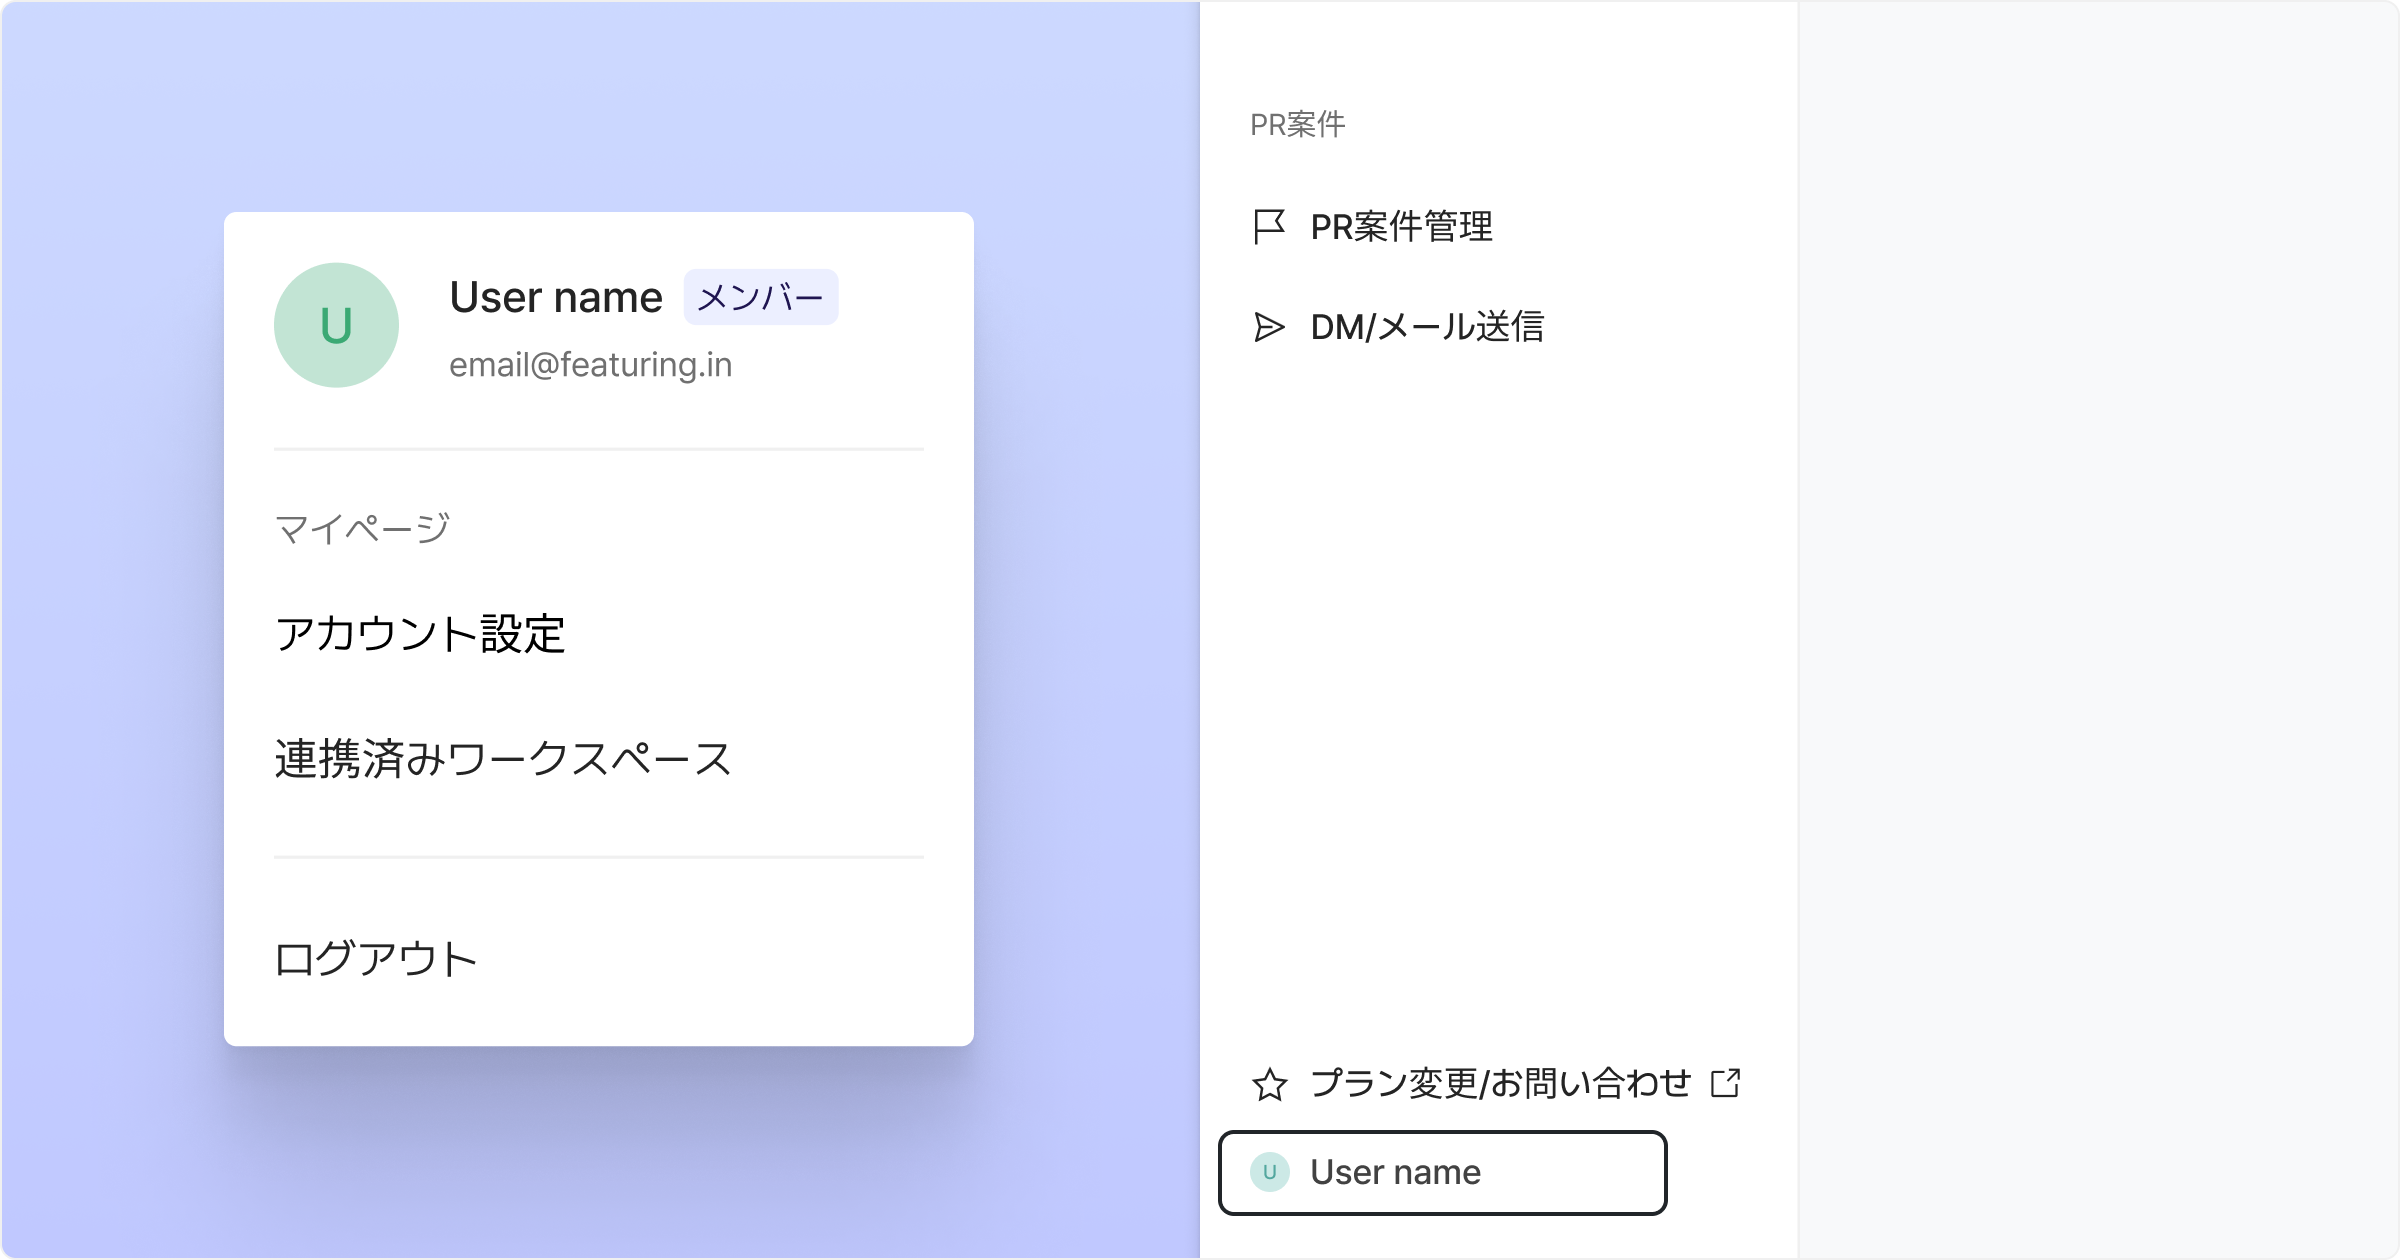The image size is (2400, 1260).
Task: Click the star icon for plan change
Action: (1269, 1084)
